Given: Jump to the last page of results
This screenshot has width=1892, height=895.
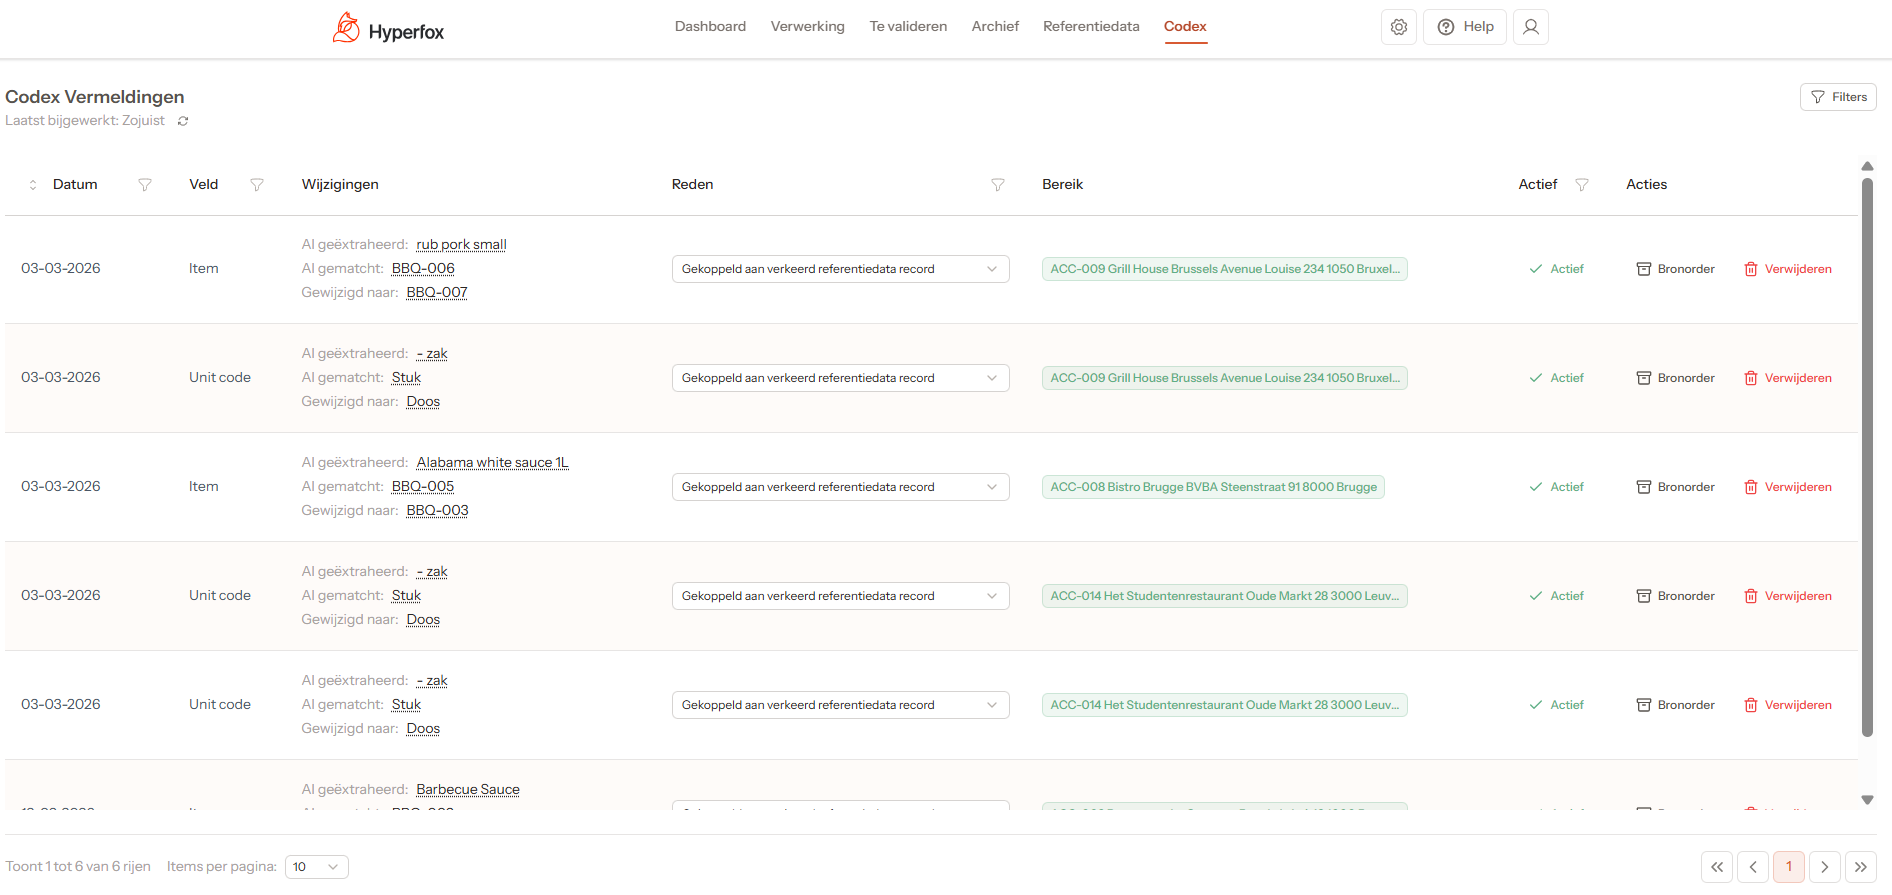Looking at the screenshot, I should click(x=1860, y=867).
